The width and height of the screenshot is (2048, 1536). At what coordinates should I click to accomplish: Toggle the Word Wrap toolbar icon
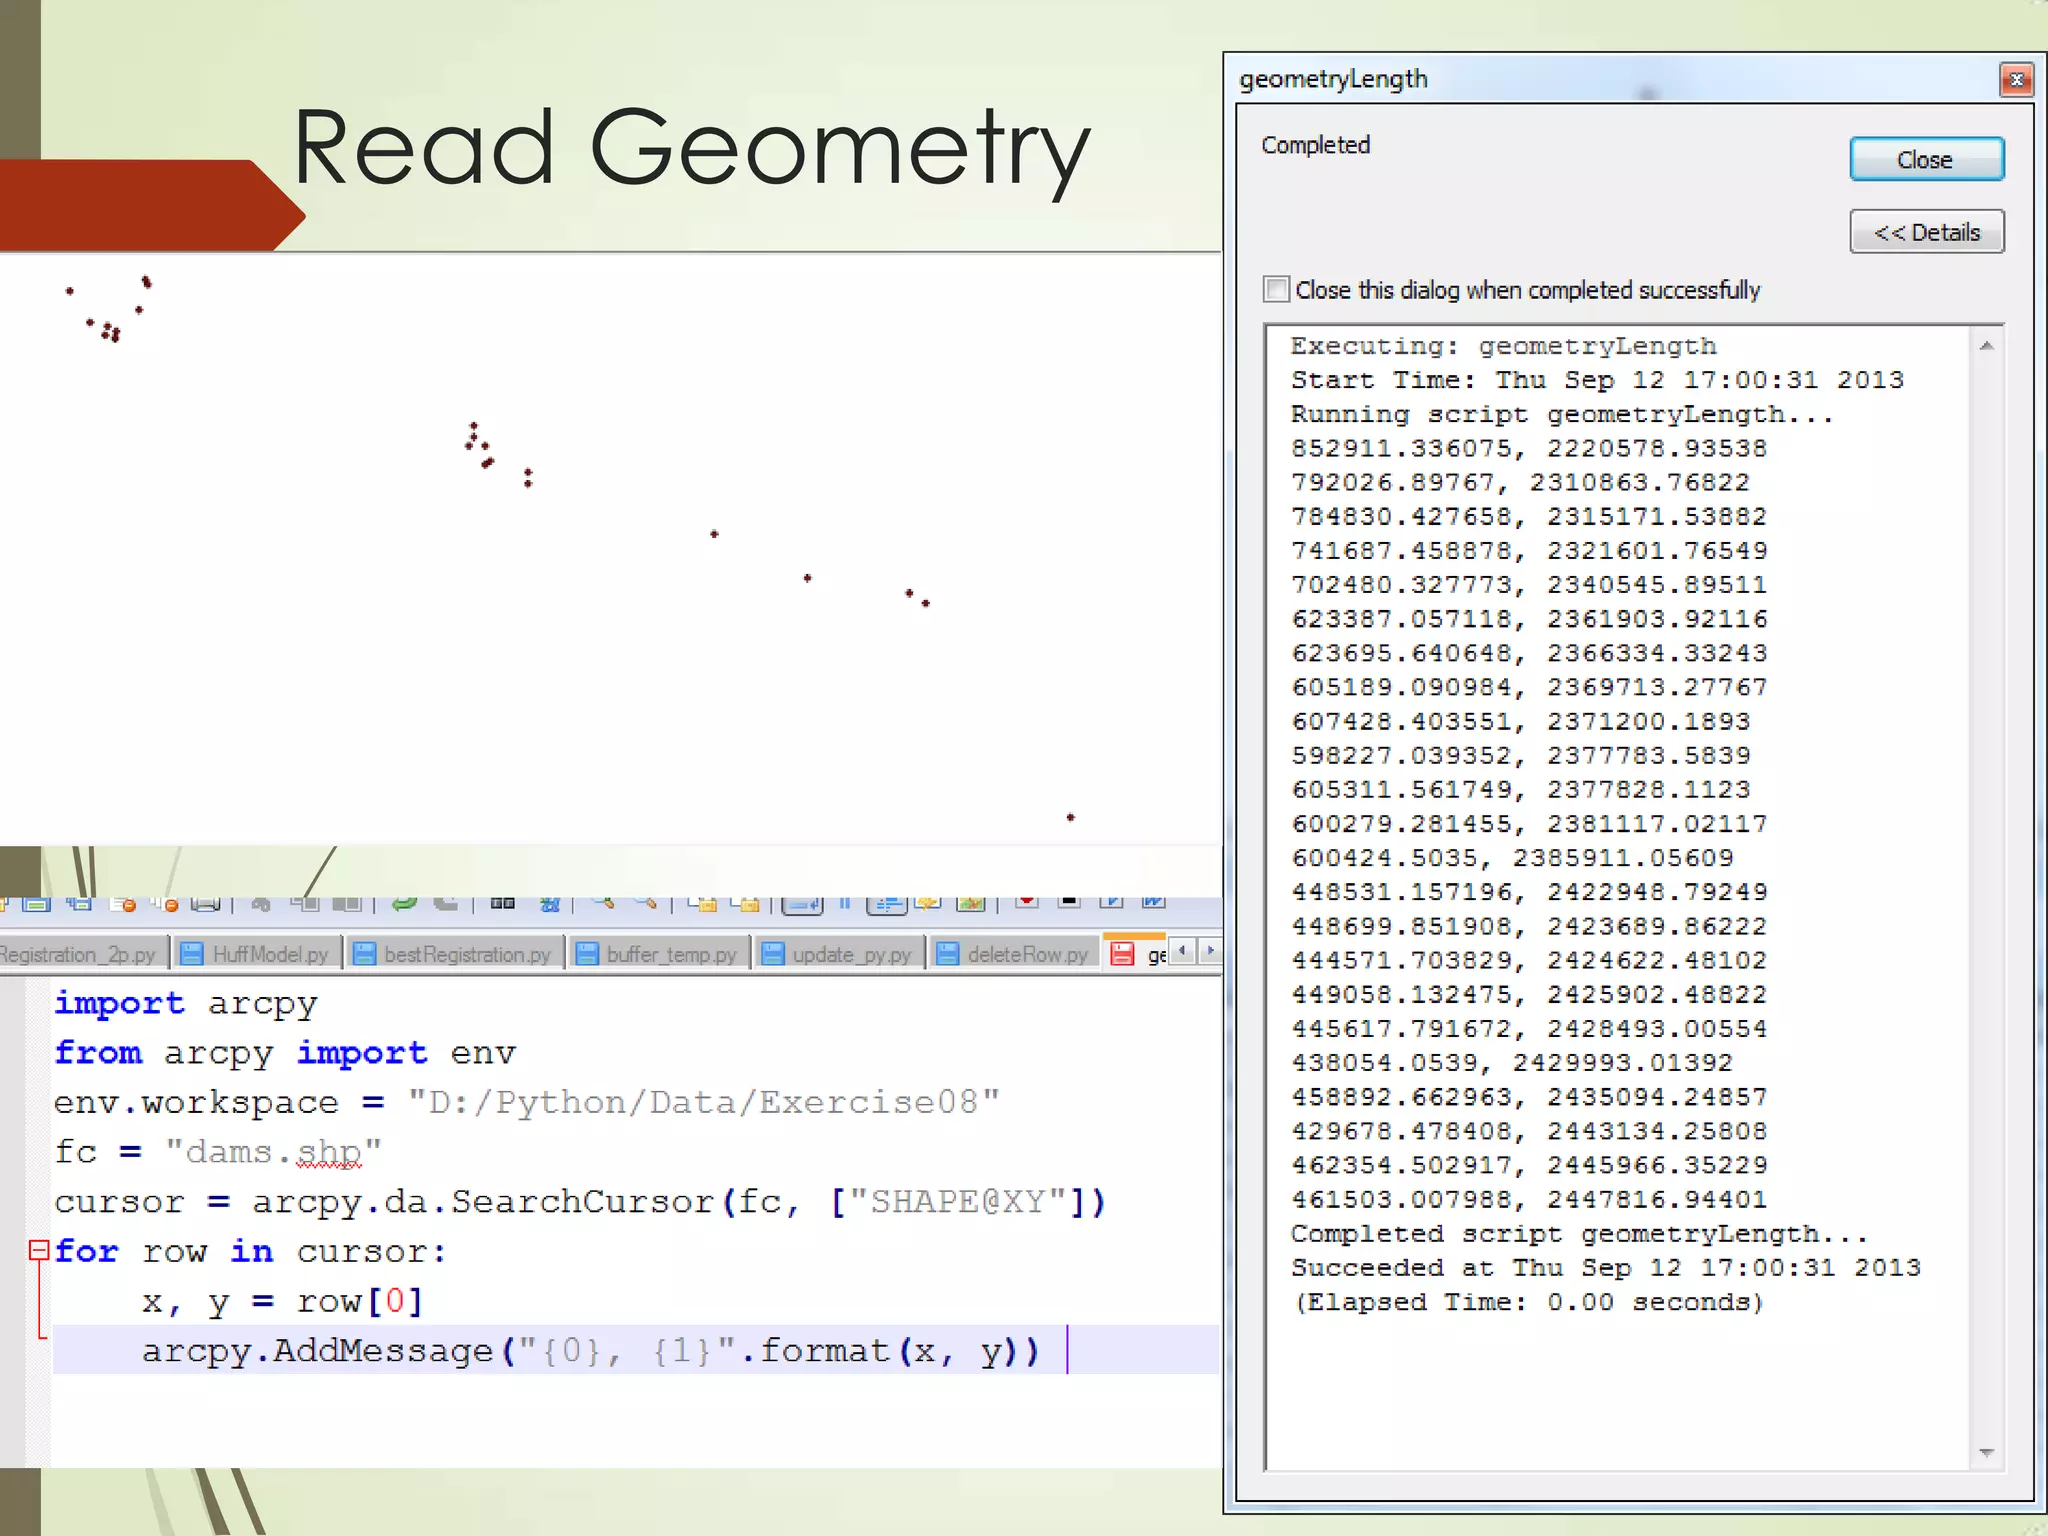802,905
